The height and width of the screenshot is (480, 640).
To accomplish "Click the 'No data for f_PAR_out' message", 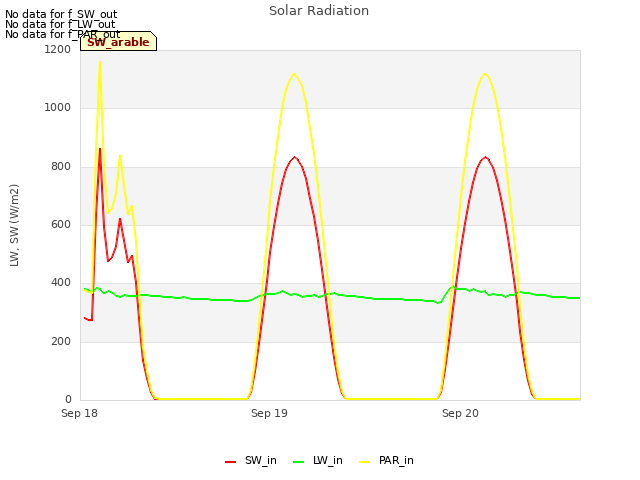I will click(x=63, y=34).
